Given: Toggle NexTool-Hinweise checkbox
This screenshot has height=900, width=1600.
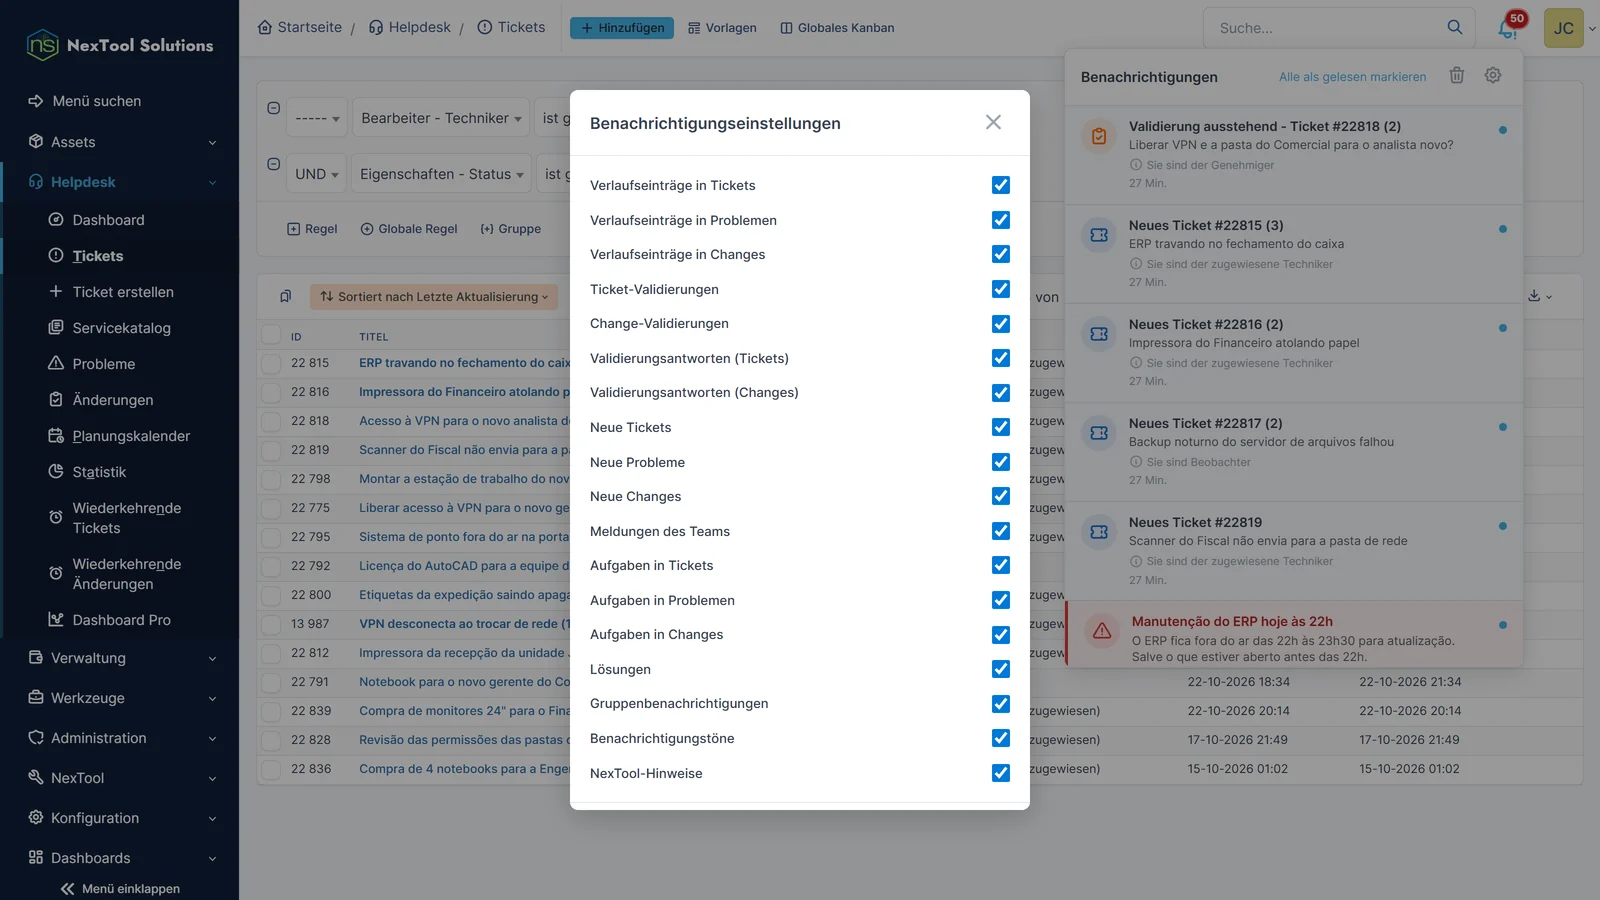Looking at the screenshot, I should 1001,773.
